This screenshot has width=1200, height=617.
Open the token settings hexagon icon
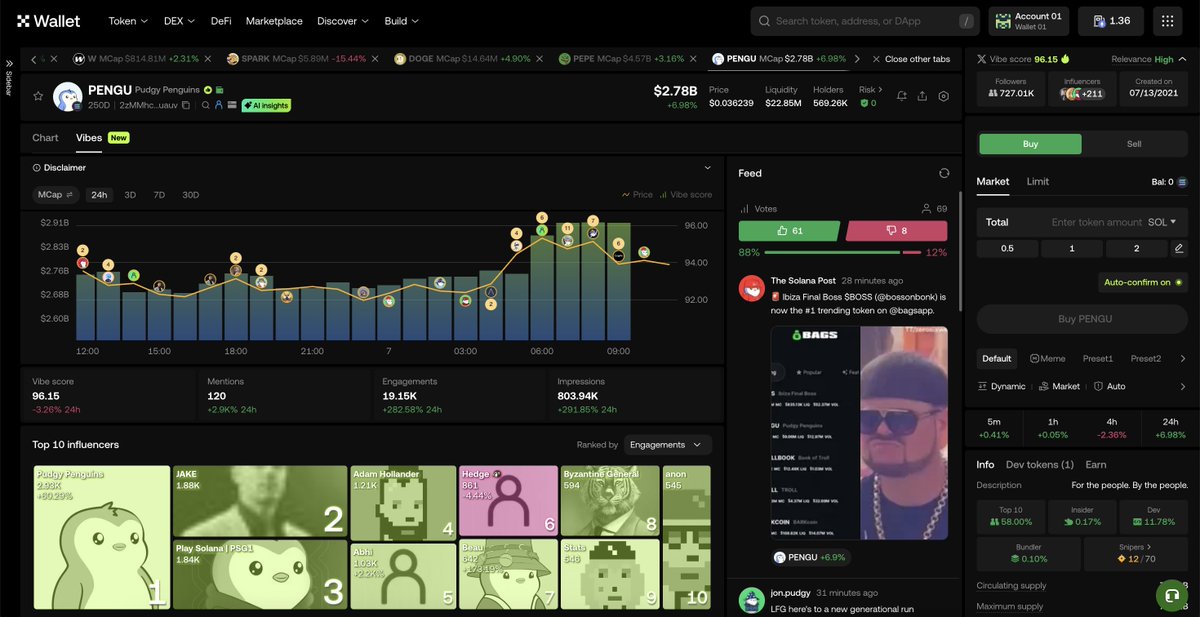(x=943, y=96)
